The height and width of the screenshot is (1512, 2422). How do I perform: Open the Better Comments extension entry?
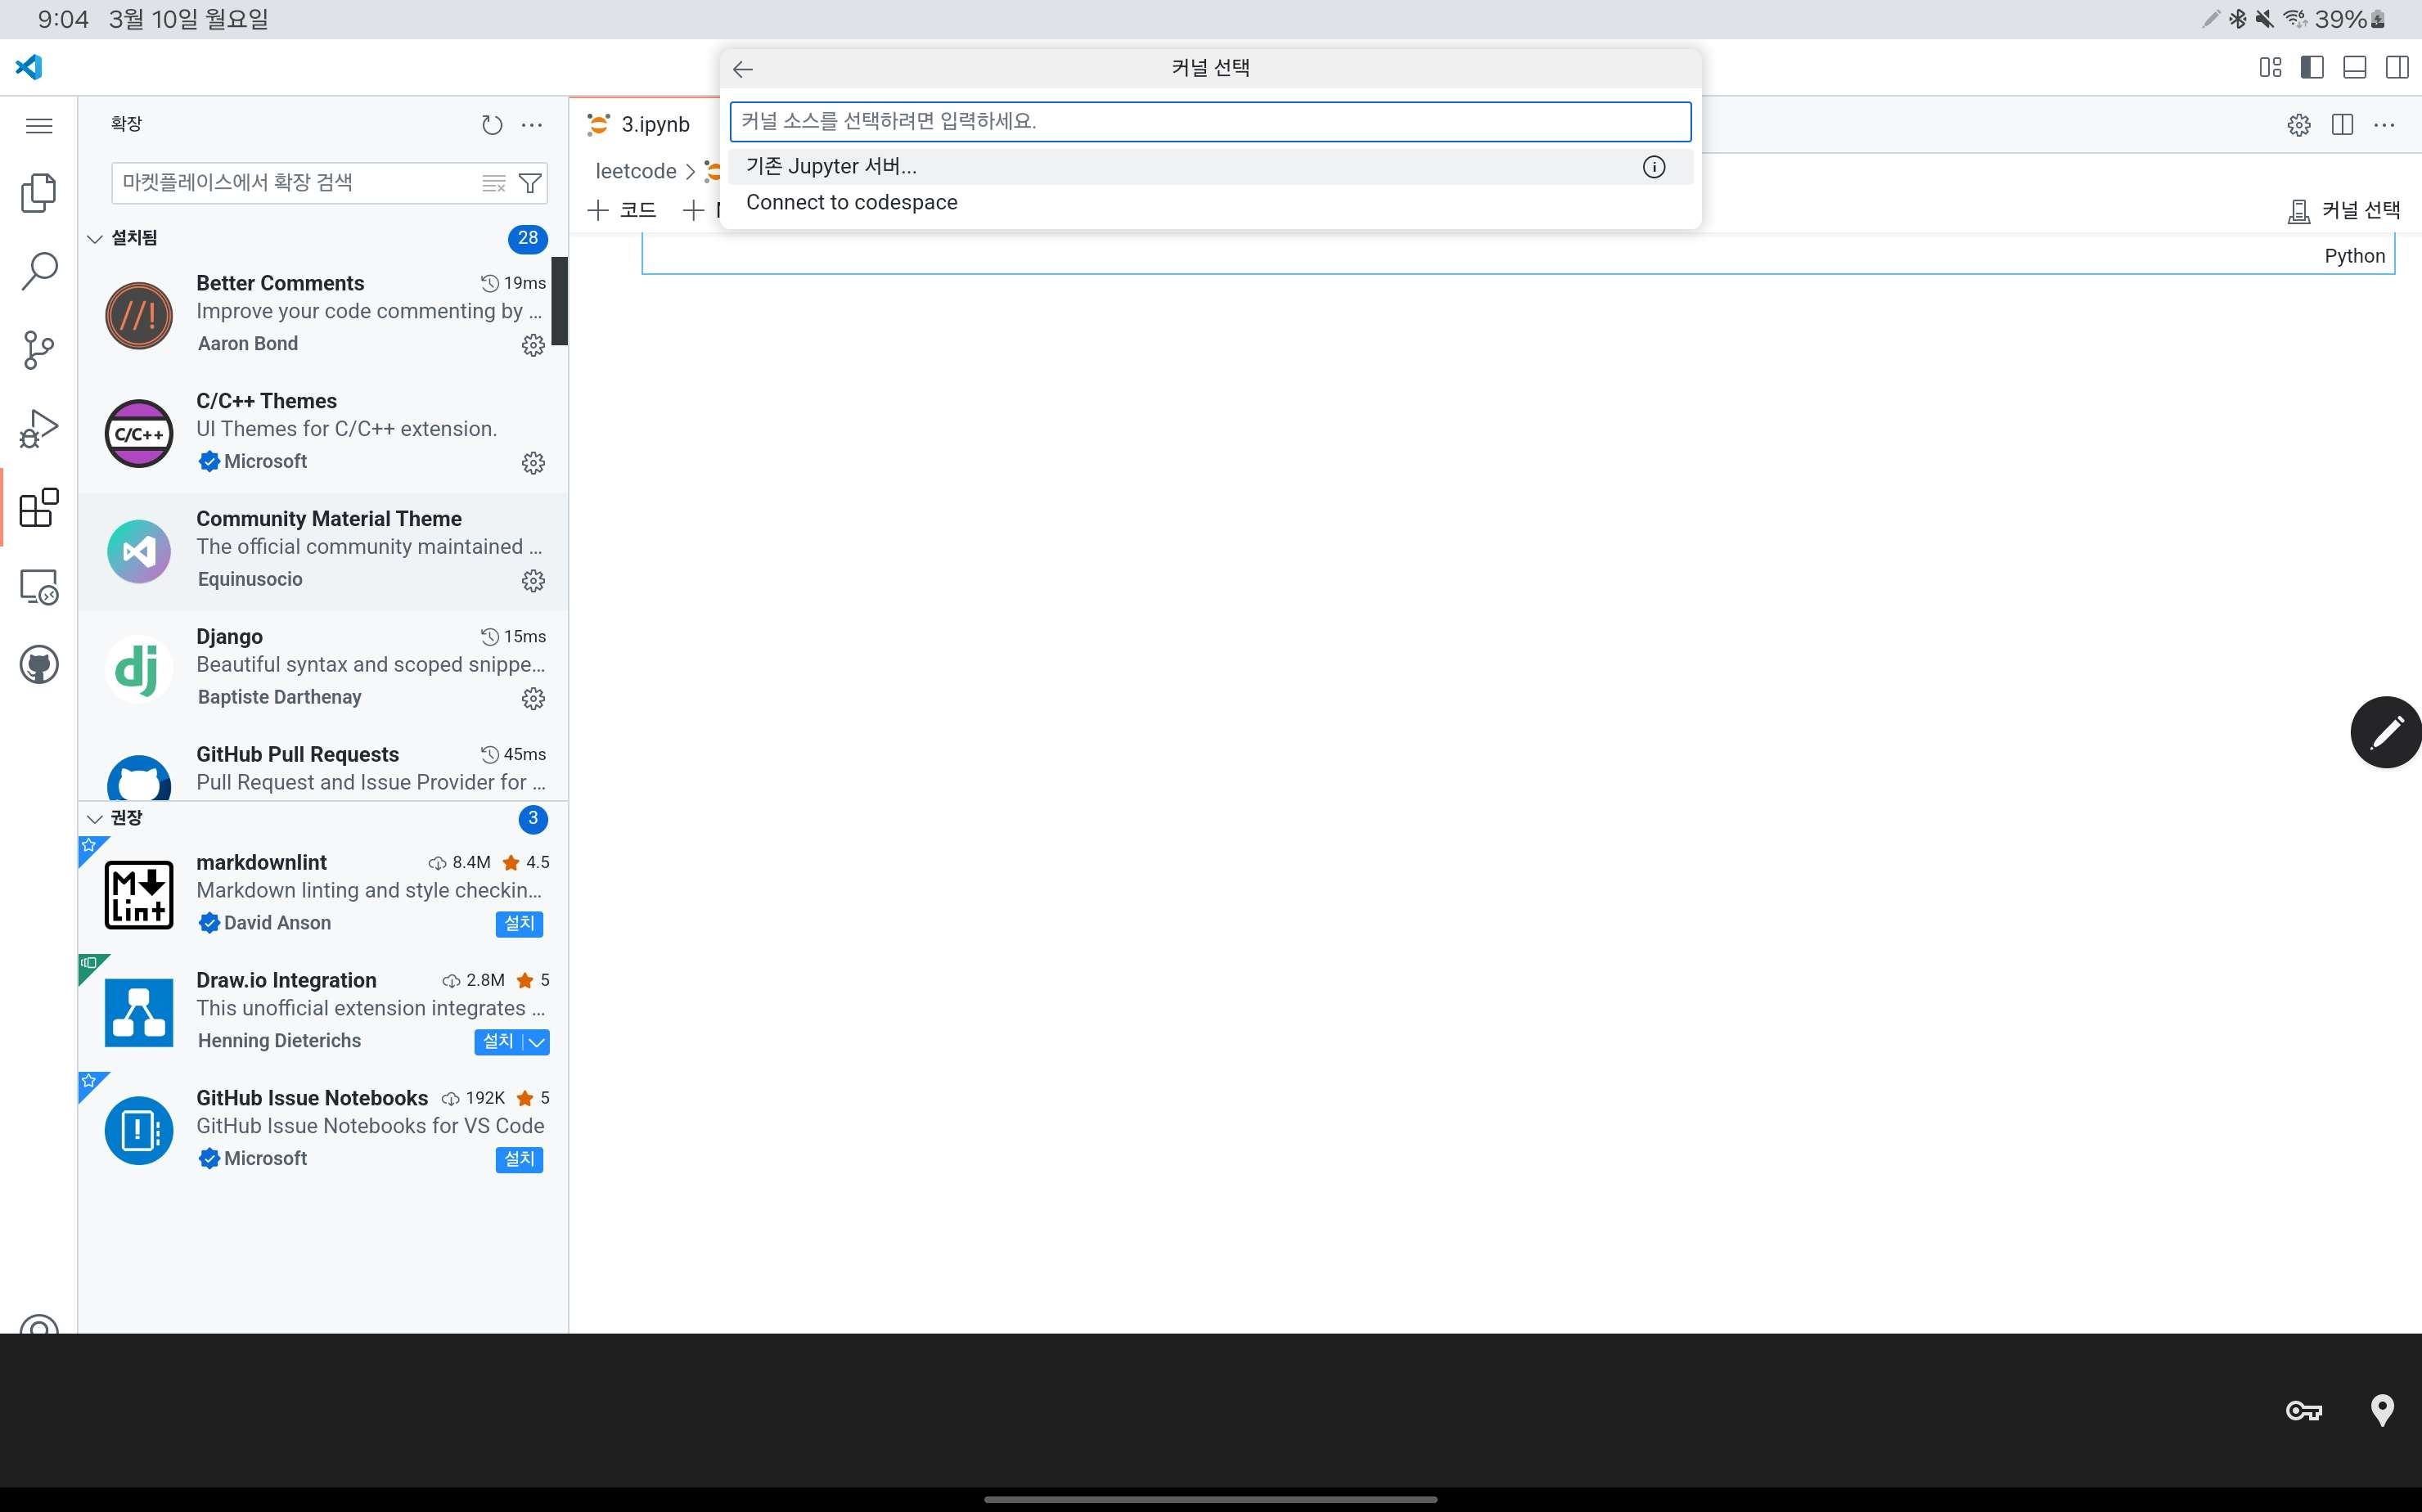coord(323,315)
